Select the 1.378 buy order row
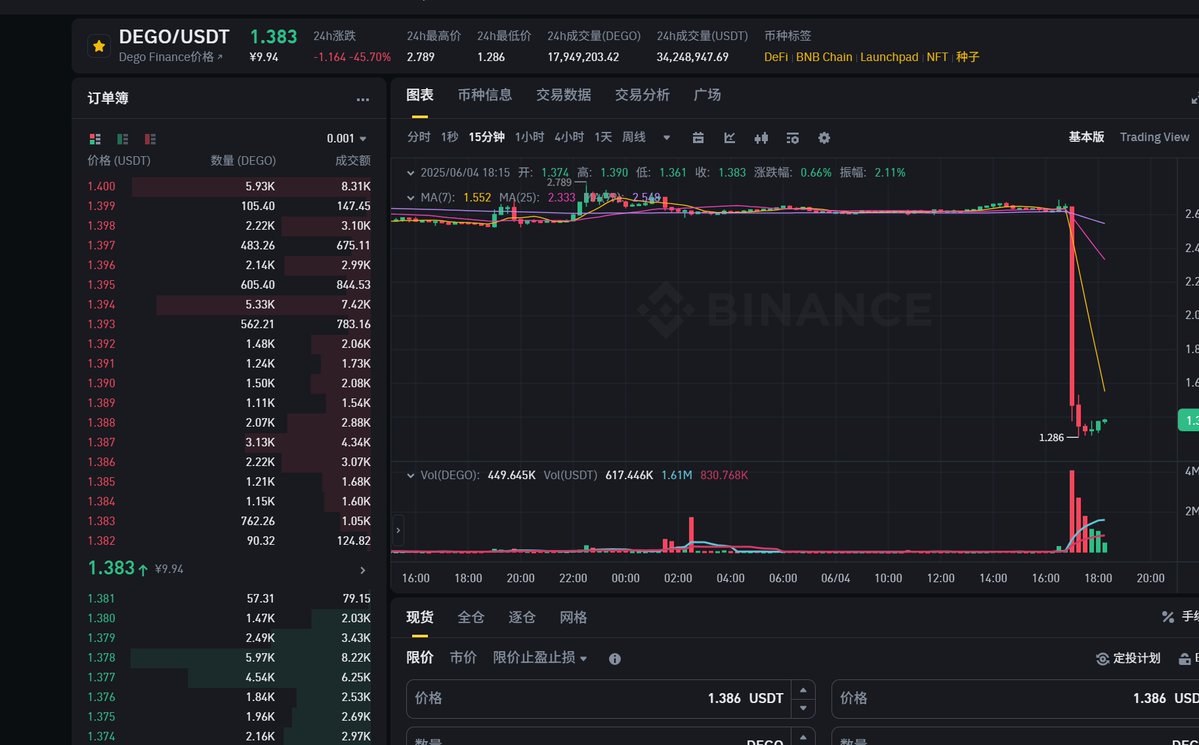 point(229,658)
